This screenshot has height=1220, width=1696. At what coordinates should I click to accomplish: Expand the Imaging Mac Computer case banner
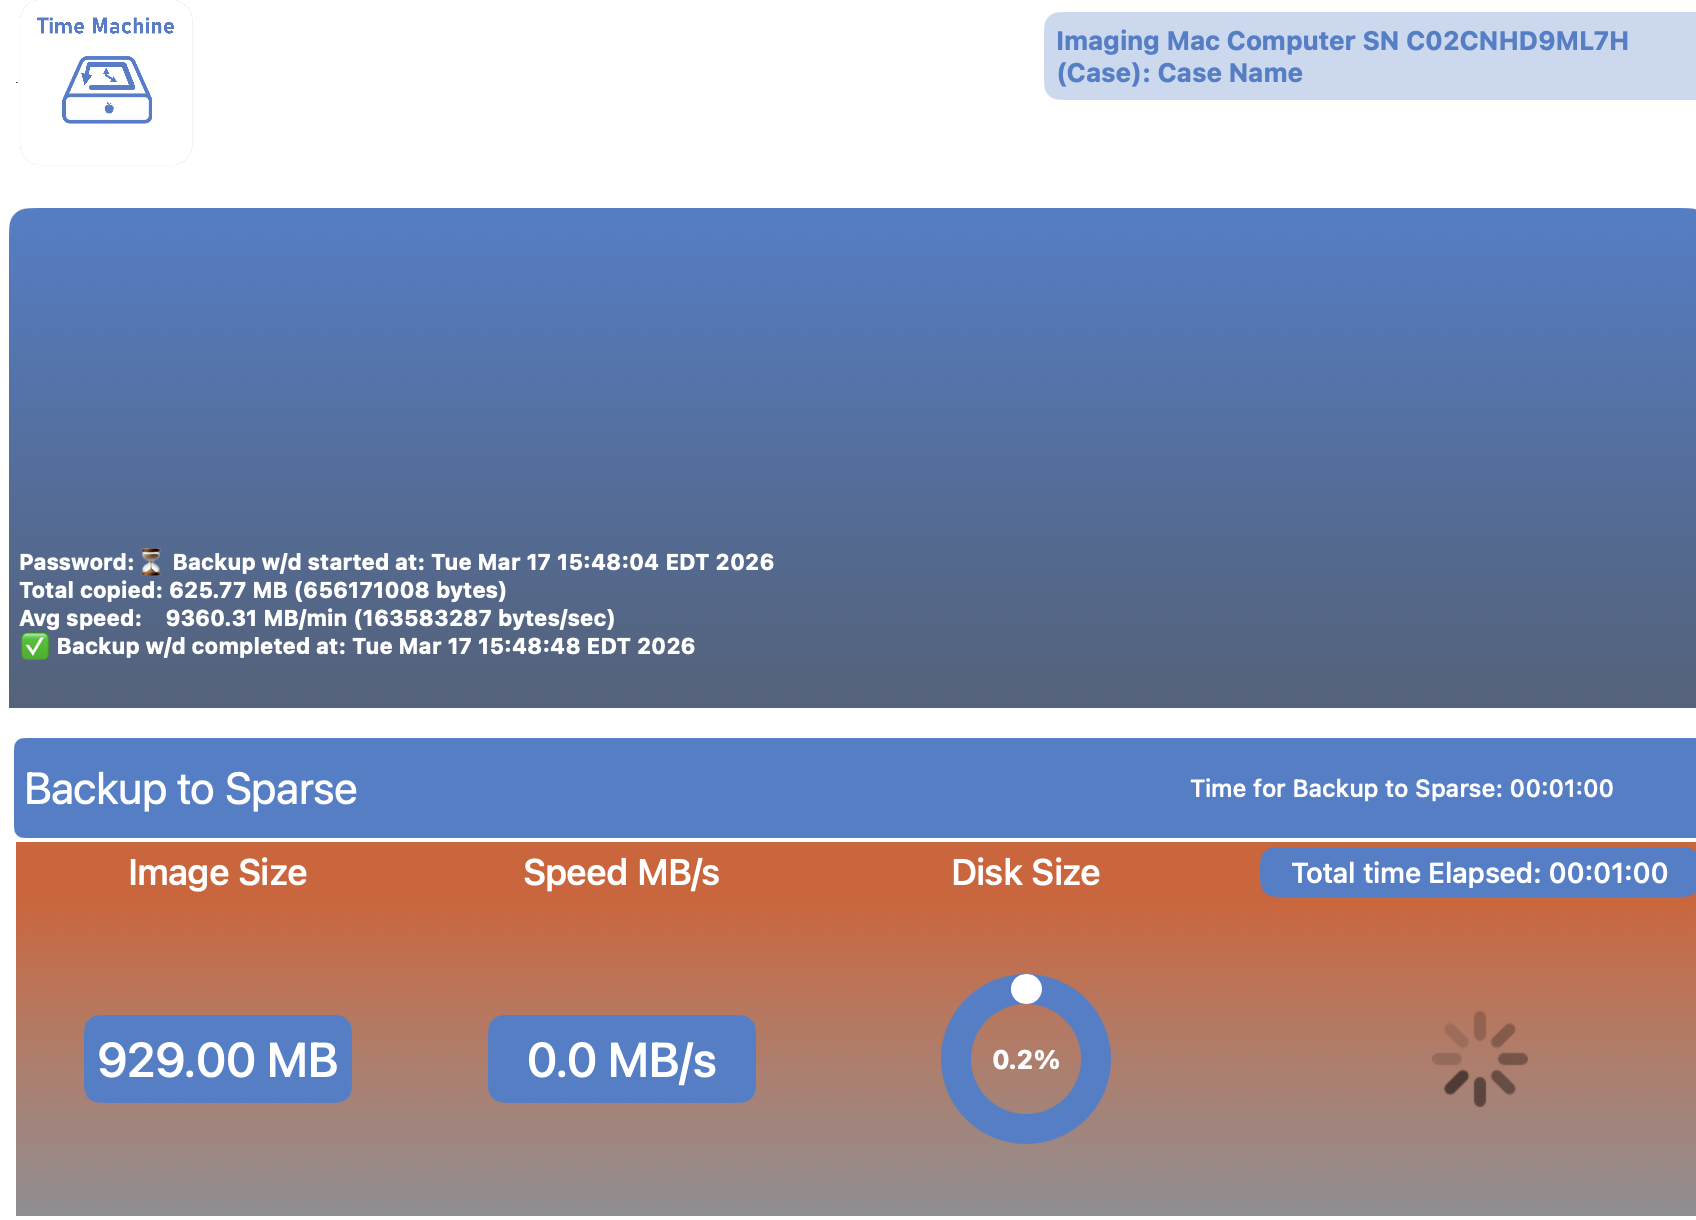(x=1368, y=56)
